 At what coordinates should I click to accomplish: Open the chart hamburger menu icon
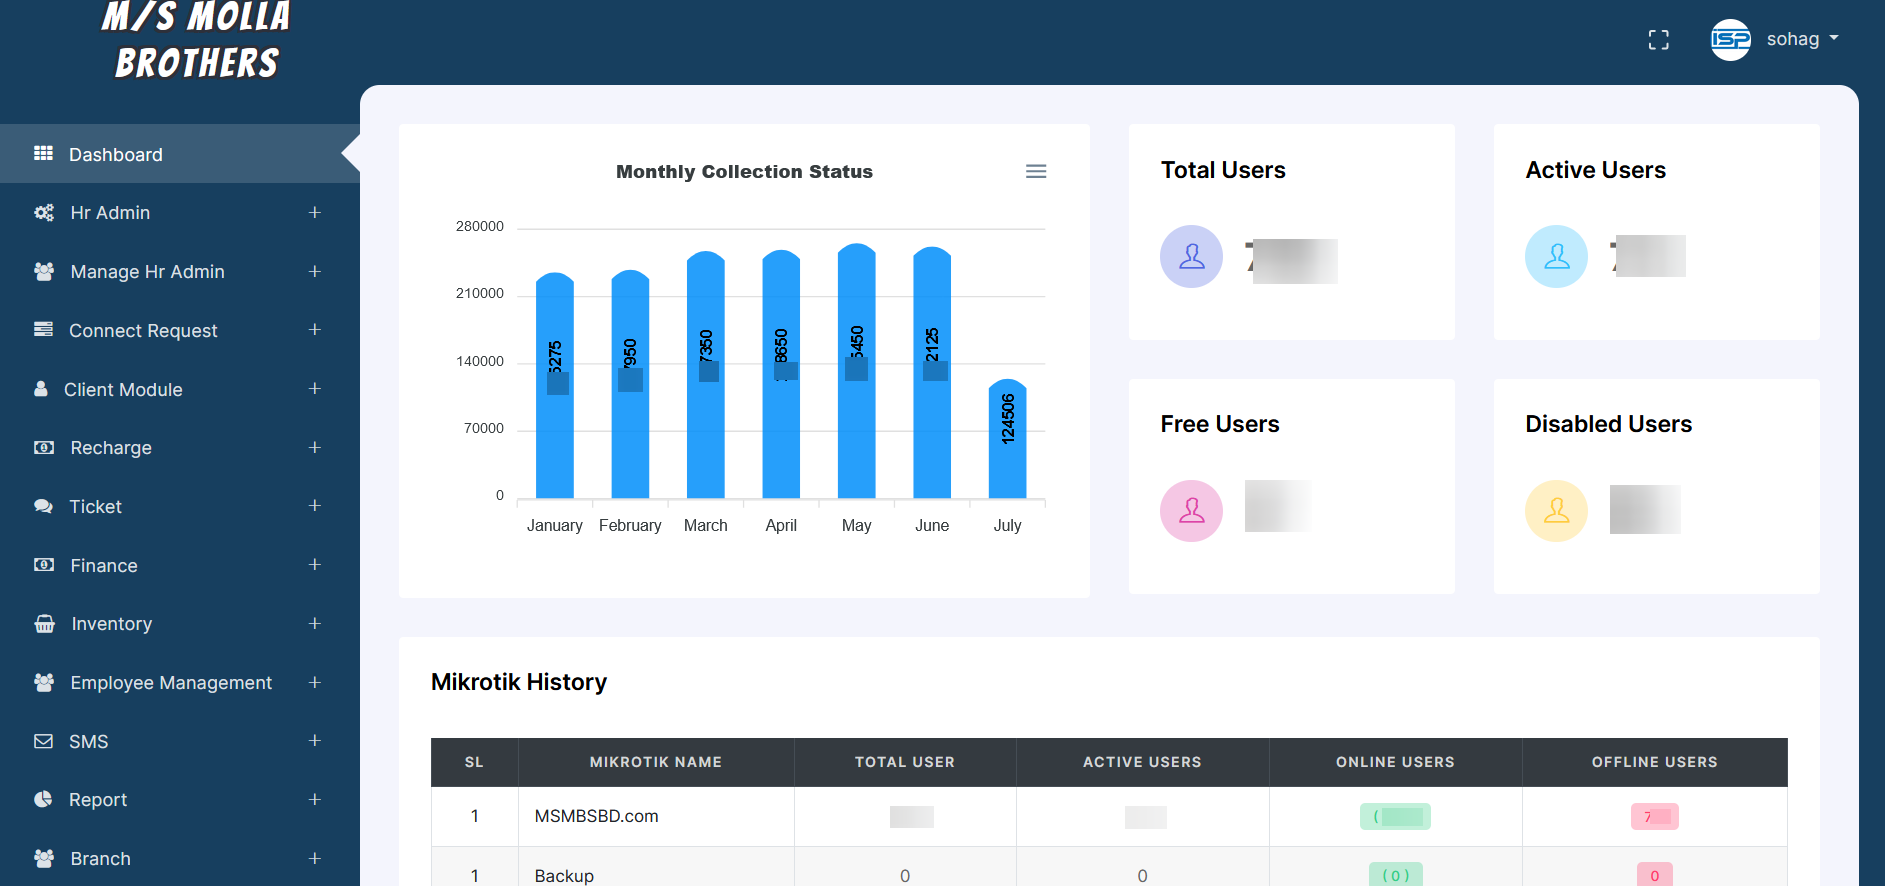pyautogui.click(x=1036, y=172)
